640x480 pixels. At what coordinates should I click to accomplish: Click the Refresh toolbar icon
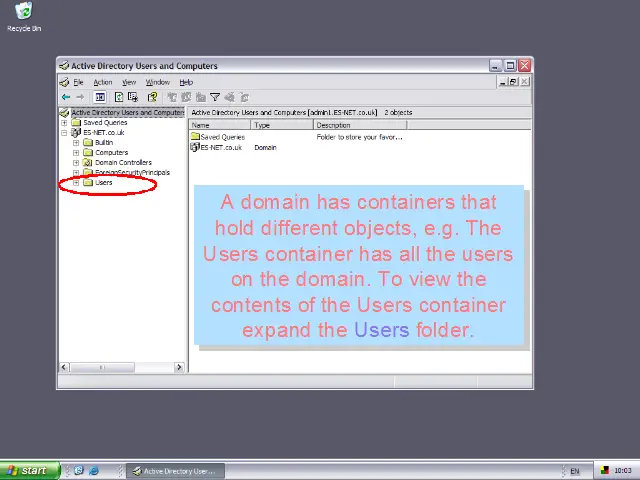[x=119, y=97]
